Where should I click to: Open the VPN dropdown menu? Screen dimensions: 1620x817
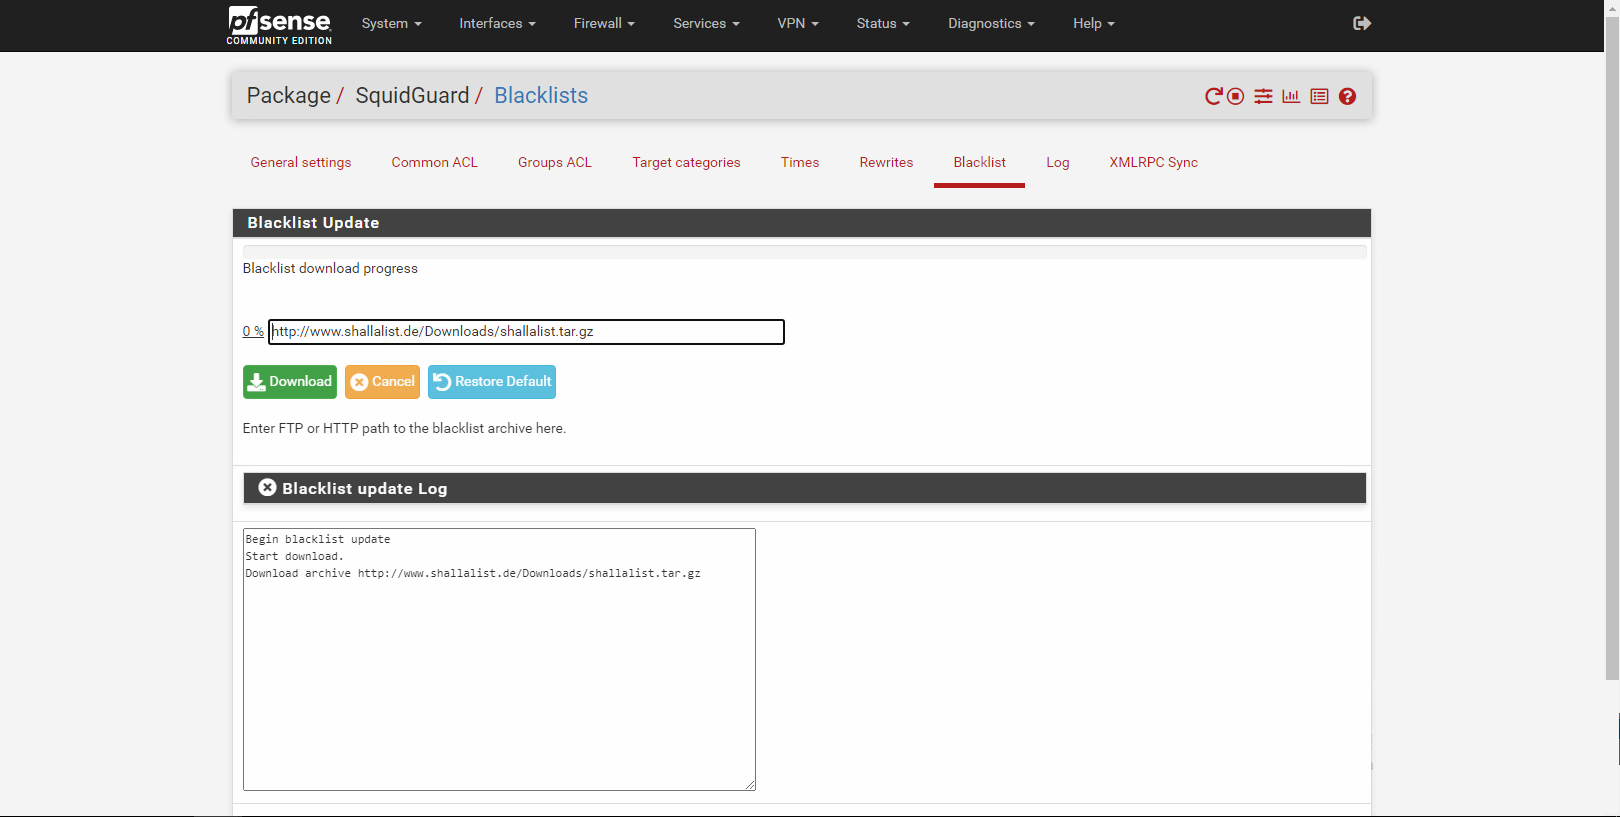[798, 23]
